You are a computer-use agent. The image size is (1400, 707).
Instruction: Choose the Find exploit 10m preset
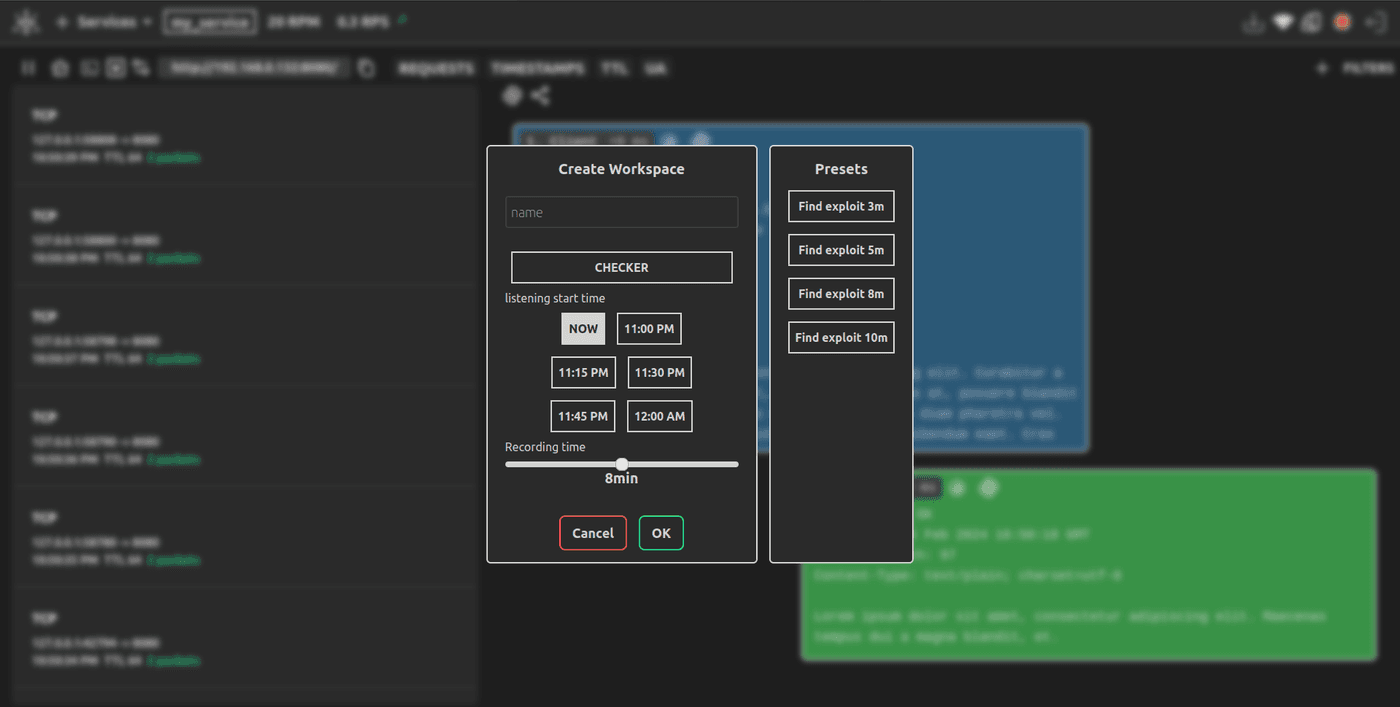point(841,338)
